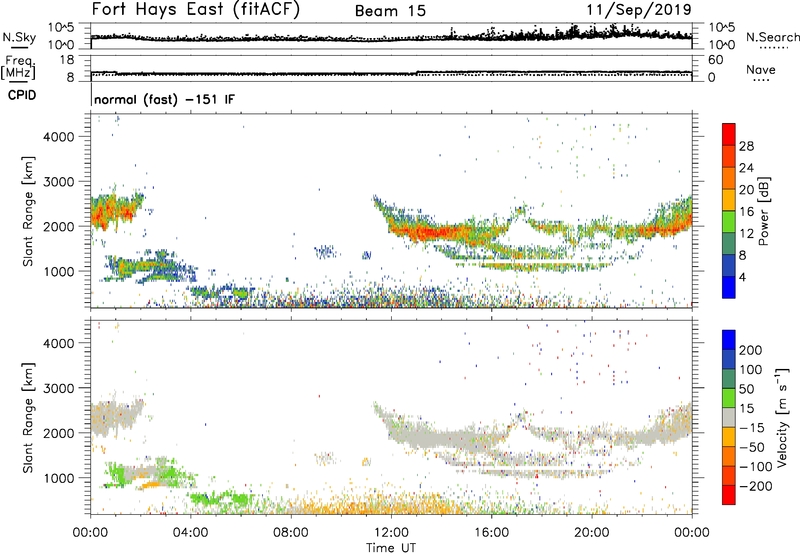Click the blue top of velocity colorbar
The height and width of the screenshot is (554, 800).
[x=729, y=340]
